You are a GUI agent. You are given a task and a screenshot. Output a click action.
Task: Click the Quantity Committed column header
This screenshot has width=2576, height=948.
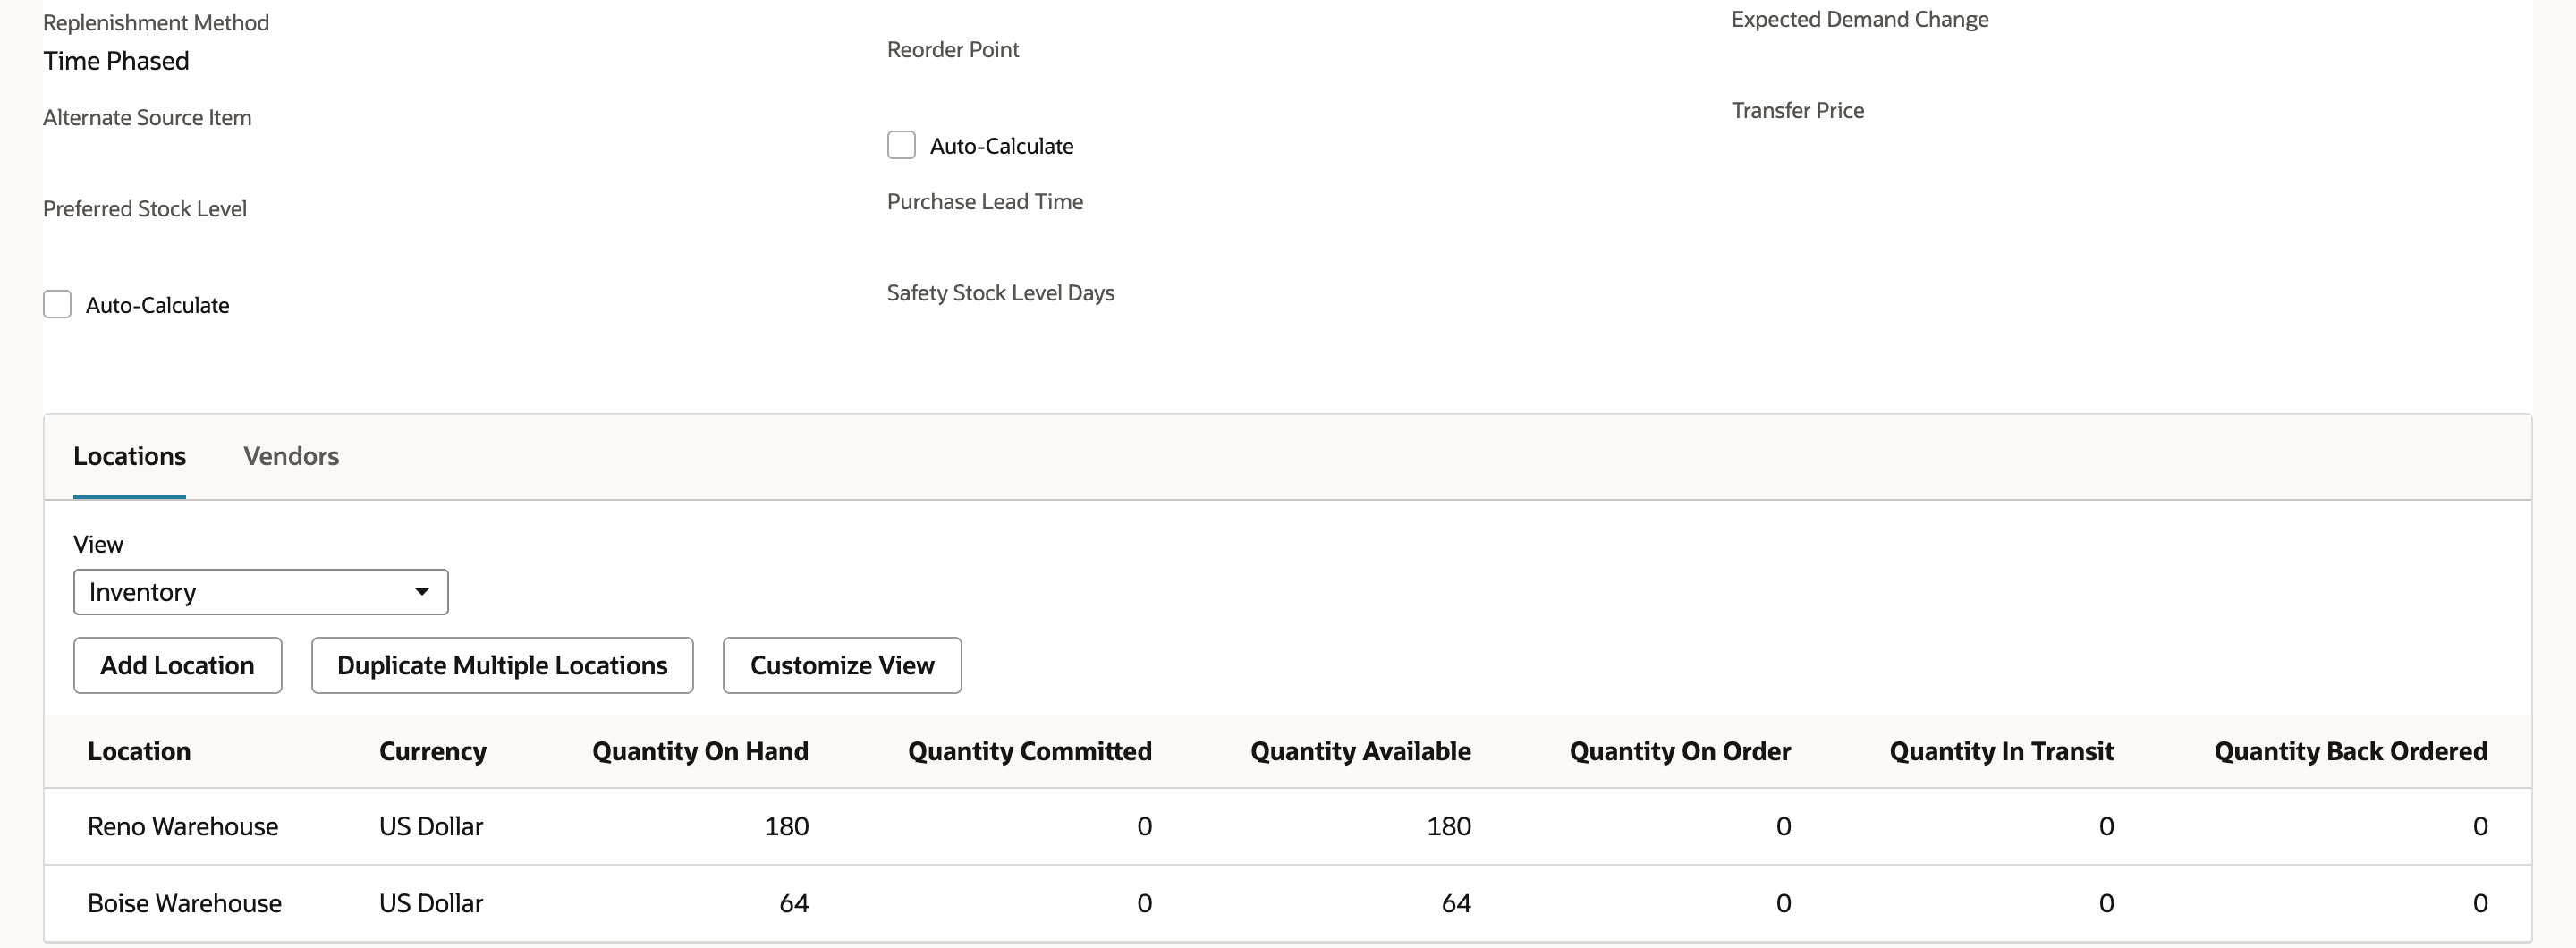(x=1029, y=751)
